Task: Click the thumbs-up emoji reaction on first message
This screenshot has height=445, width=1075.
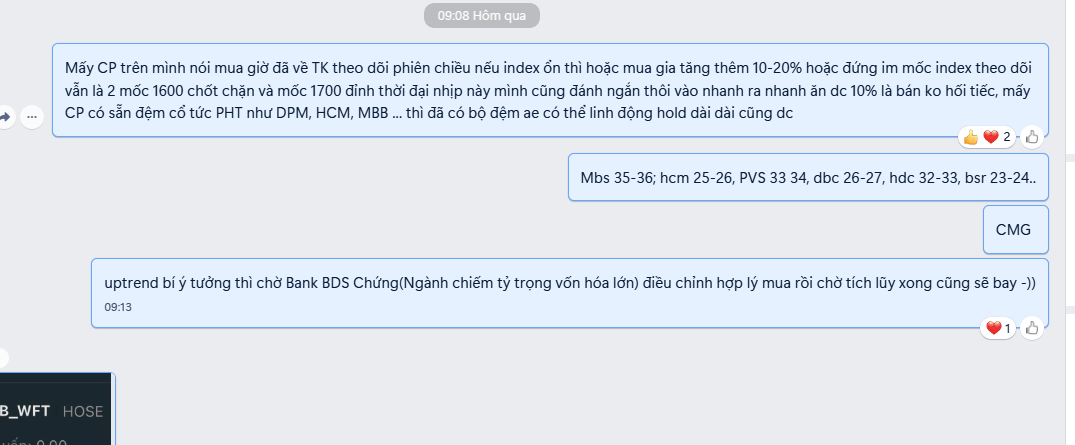Action: pyautogui.click(x=969, y=137)
